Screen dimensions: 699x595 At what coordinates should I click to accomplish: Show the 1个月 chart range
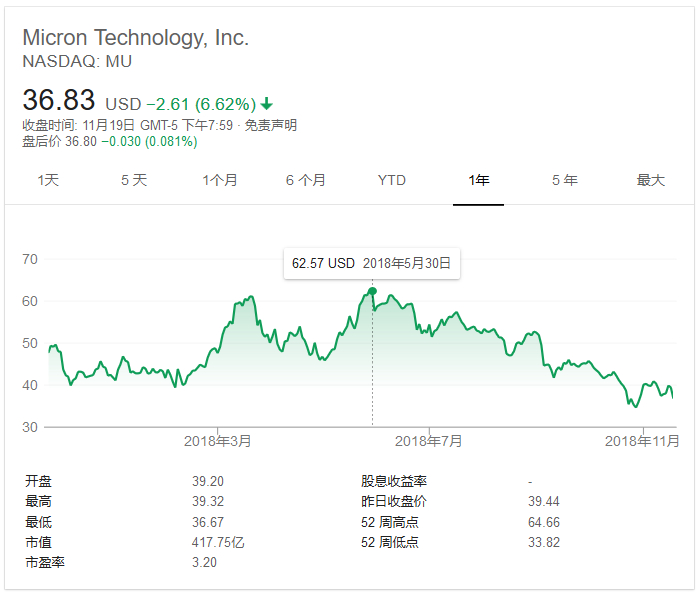220,180
